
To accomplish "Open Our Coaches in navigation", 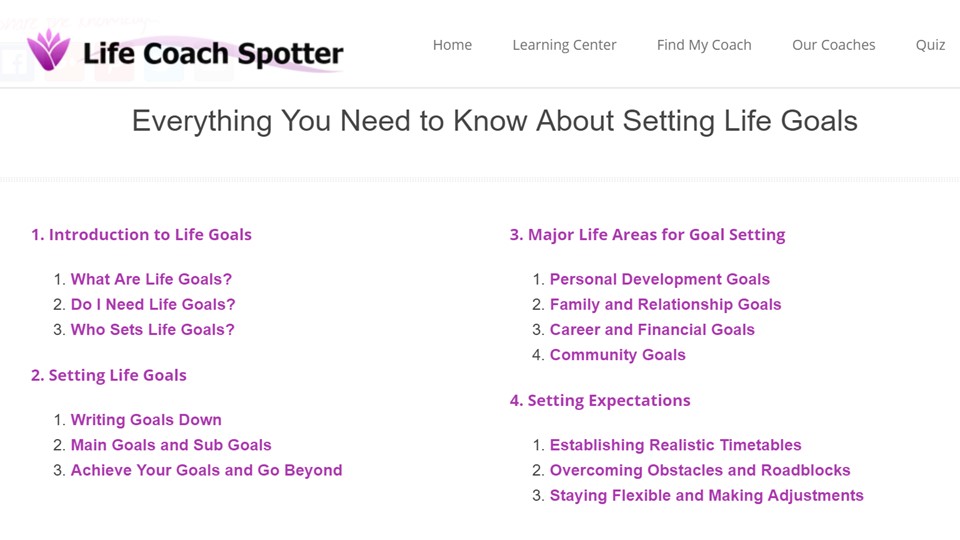I will click(x=833, y=45).
